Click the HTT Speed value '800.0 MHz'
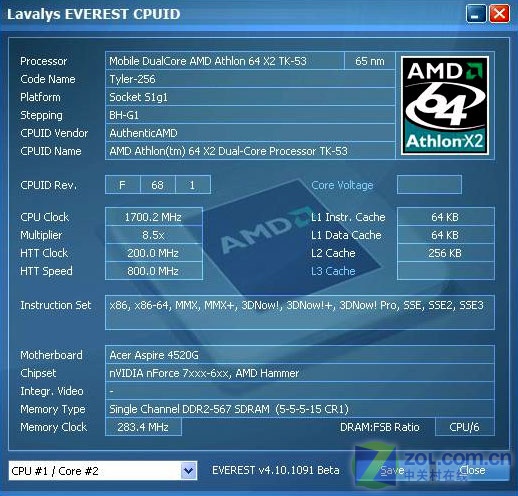This screenshot has width=518, height=496. (x=153, y=271)
